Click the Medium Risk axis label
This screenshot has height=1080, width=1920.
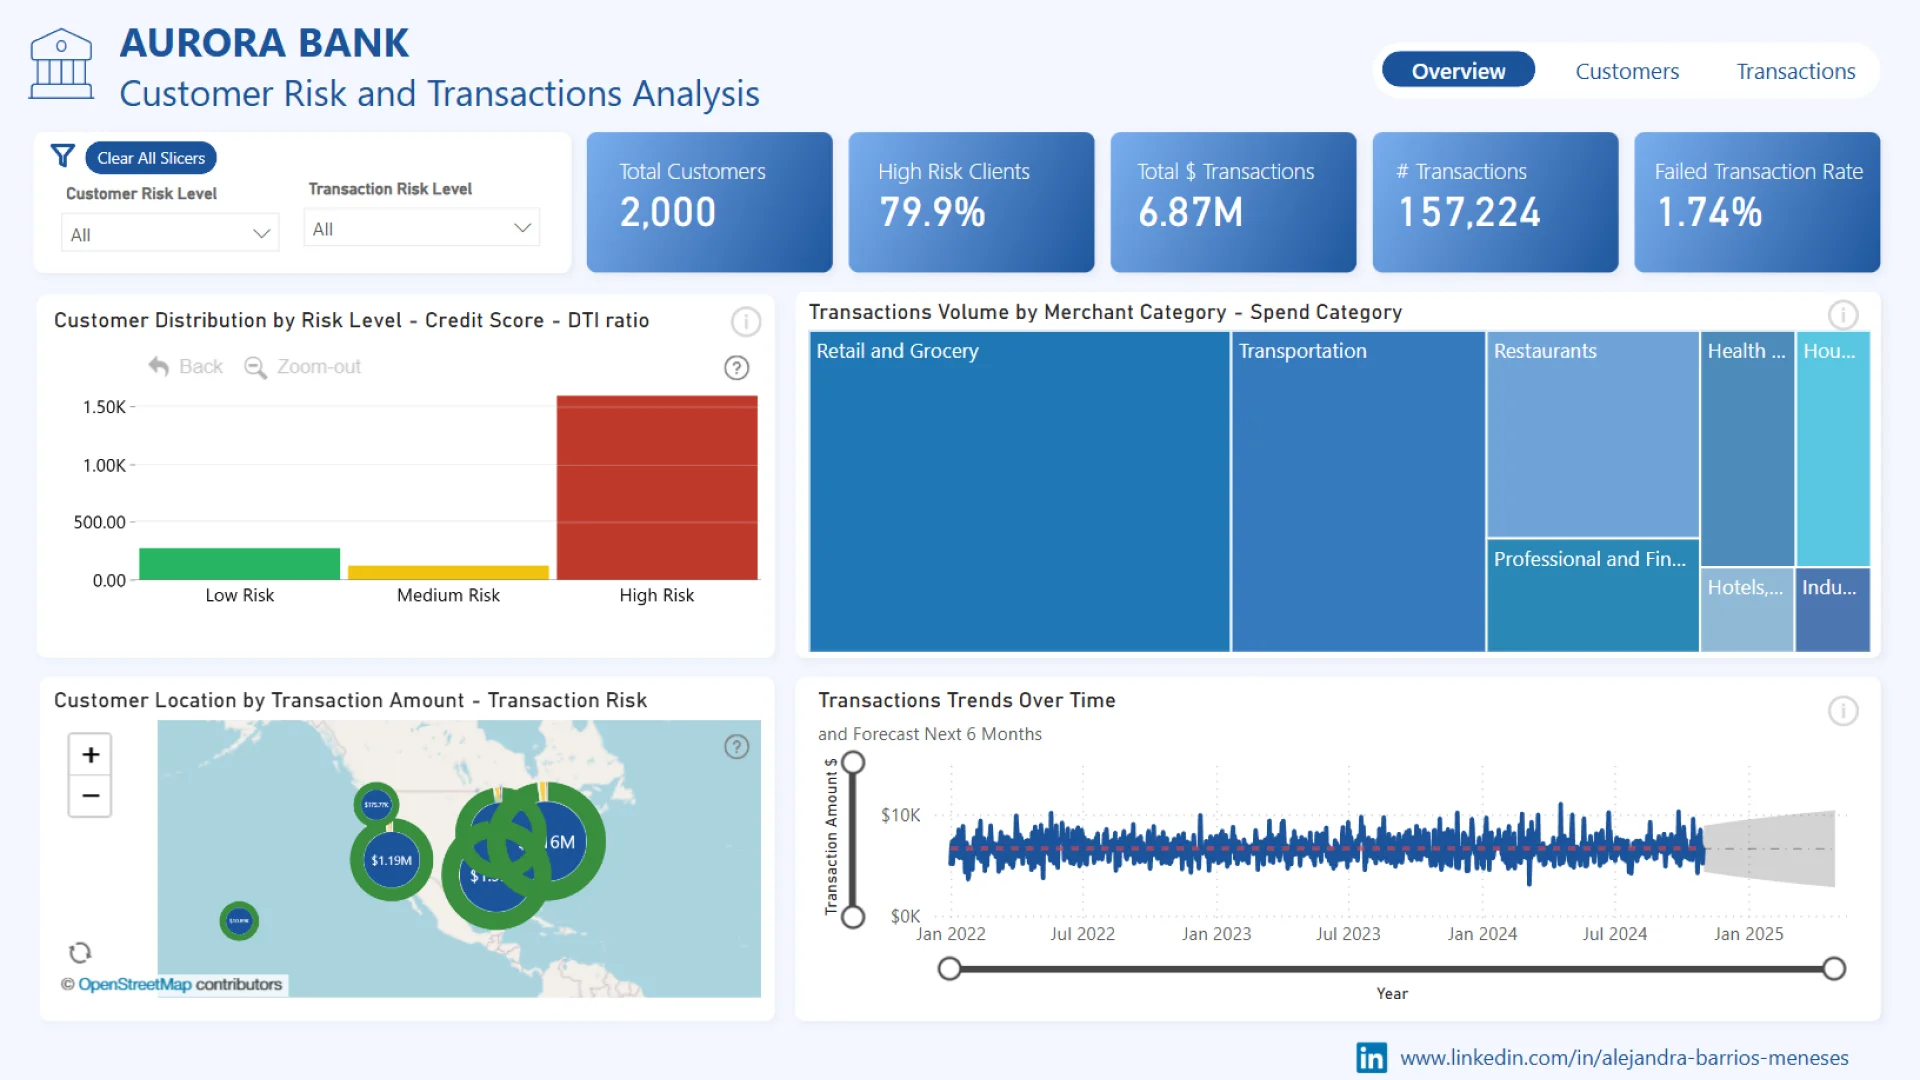[x=448, y=595]
